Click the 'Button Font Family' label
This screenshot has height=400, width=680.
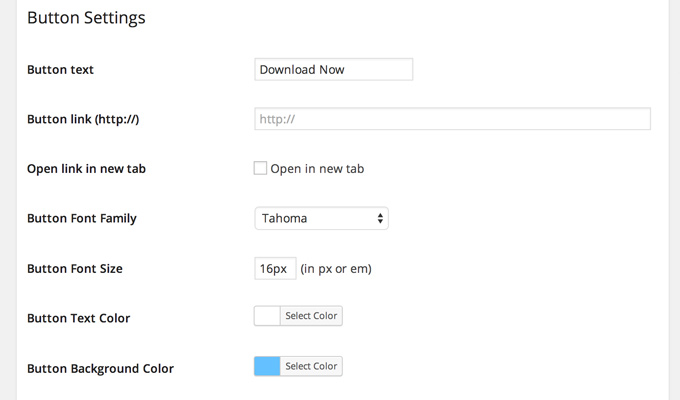tap(82, 218)
